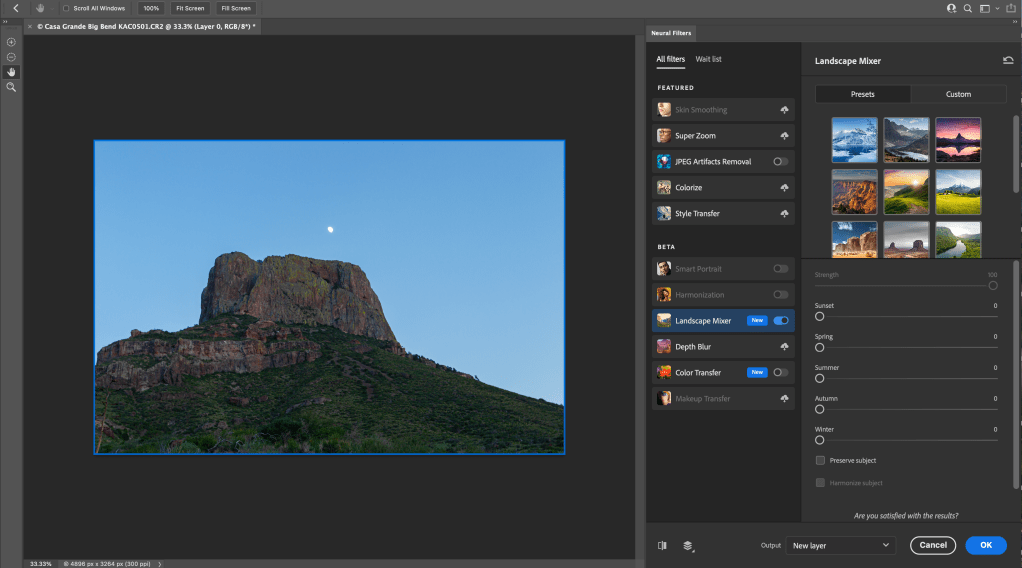Click the Fit Screen button
The height and width of the screenshot is (568, 1022).
click(189, 8)
